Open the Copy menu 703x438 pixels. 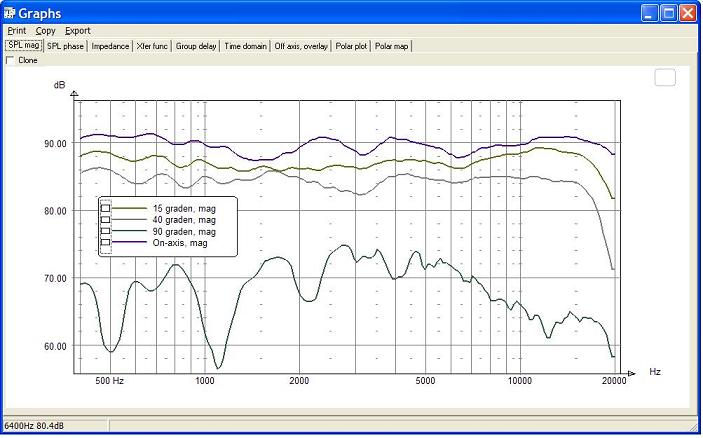tap(45, 31)
